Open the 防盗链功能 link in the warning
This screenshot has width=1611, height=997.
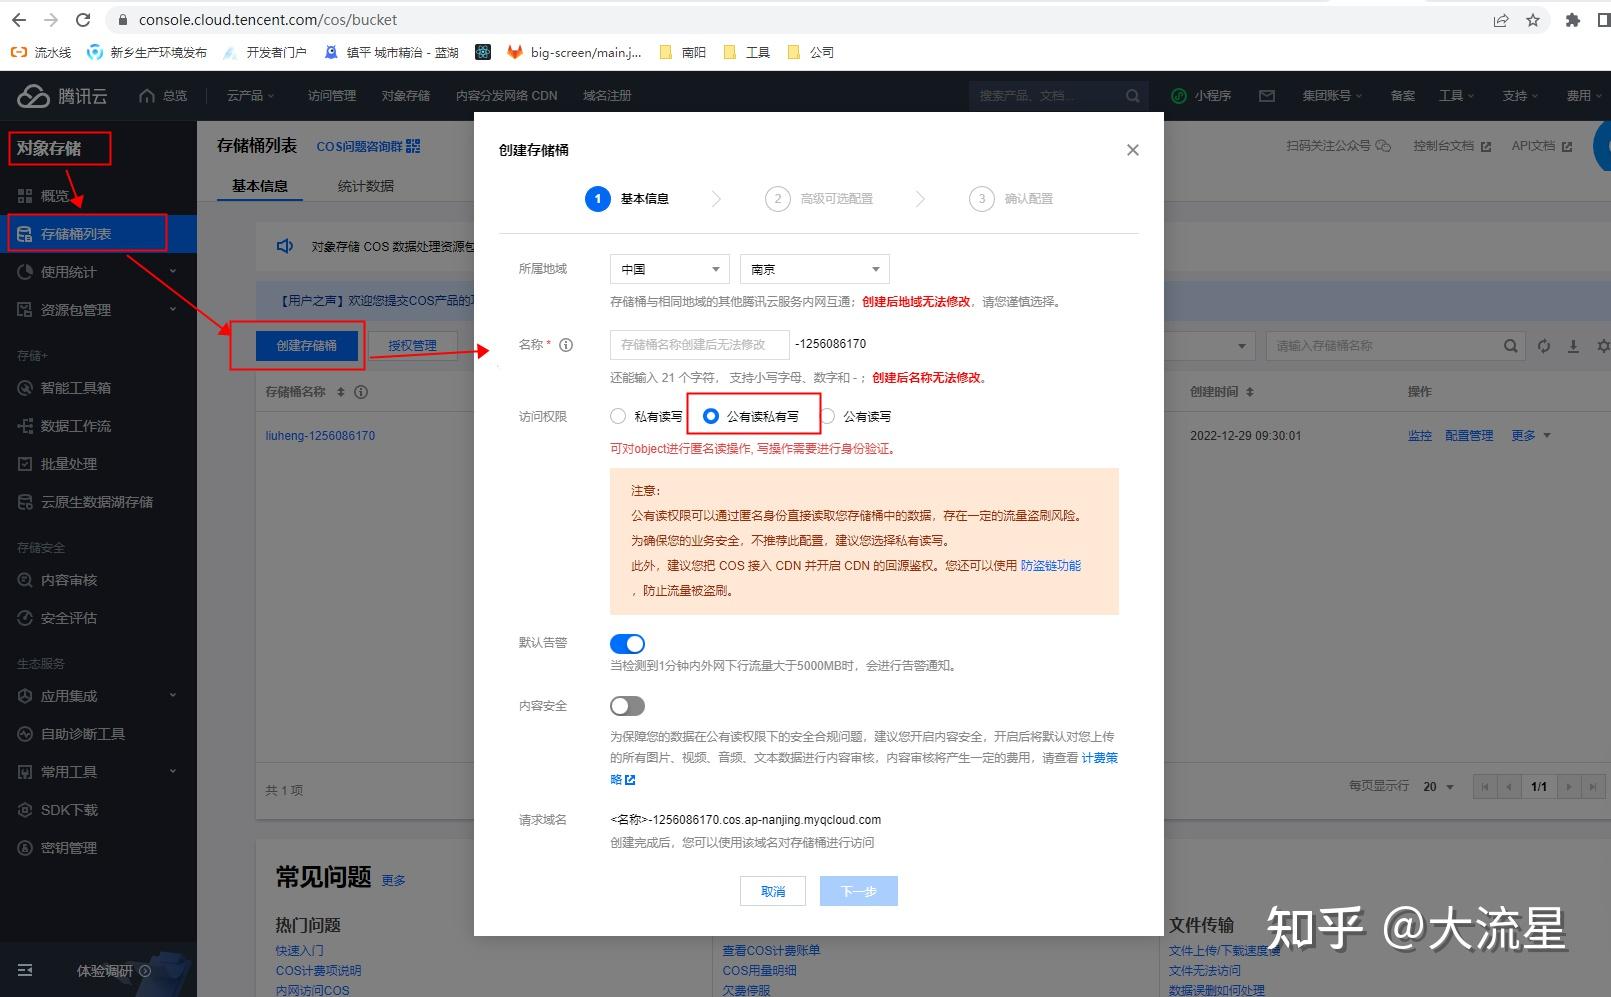click(1051, 566)
